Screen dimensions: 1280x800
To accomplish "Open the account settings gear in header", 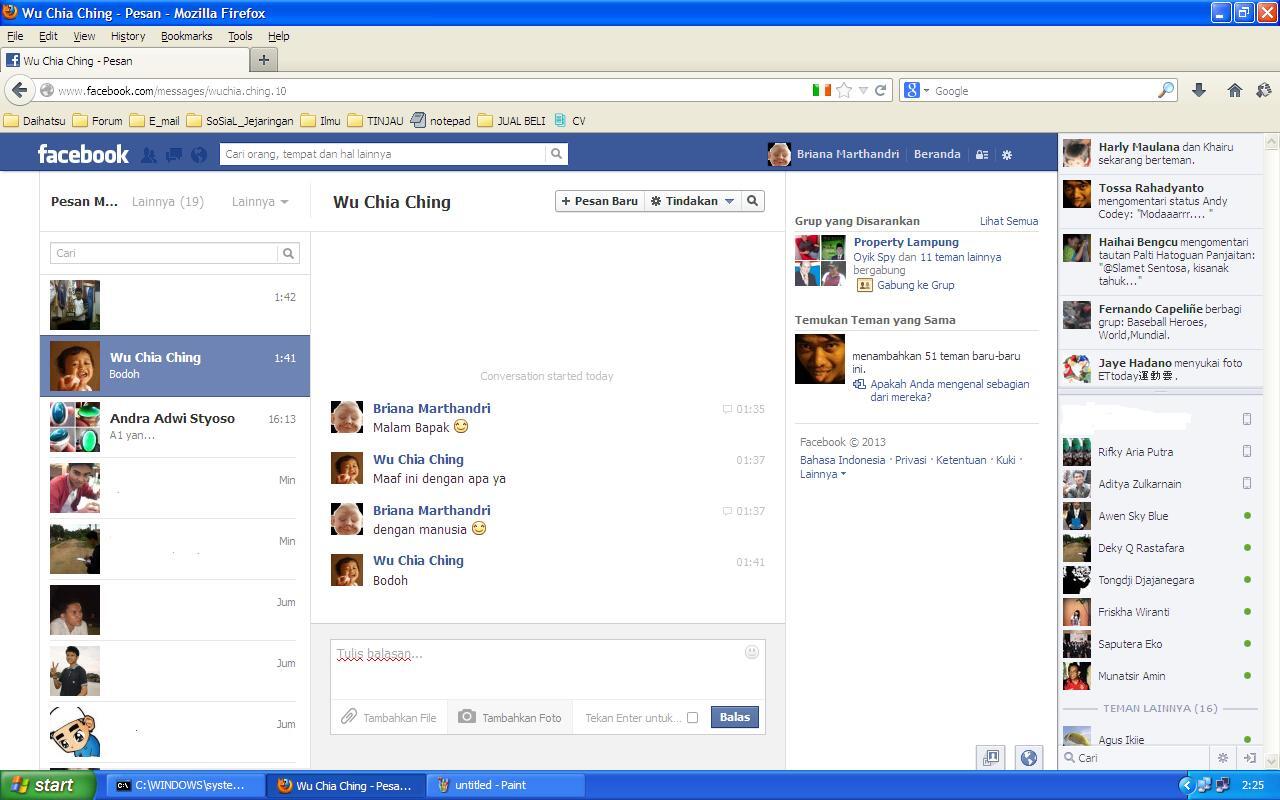I will [1007, 155].
